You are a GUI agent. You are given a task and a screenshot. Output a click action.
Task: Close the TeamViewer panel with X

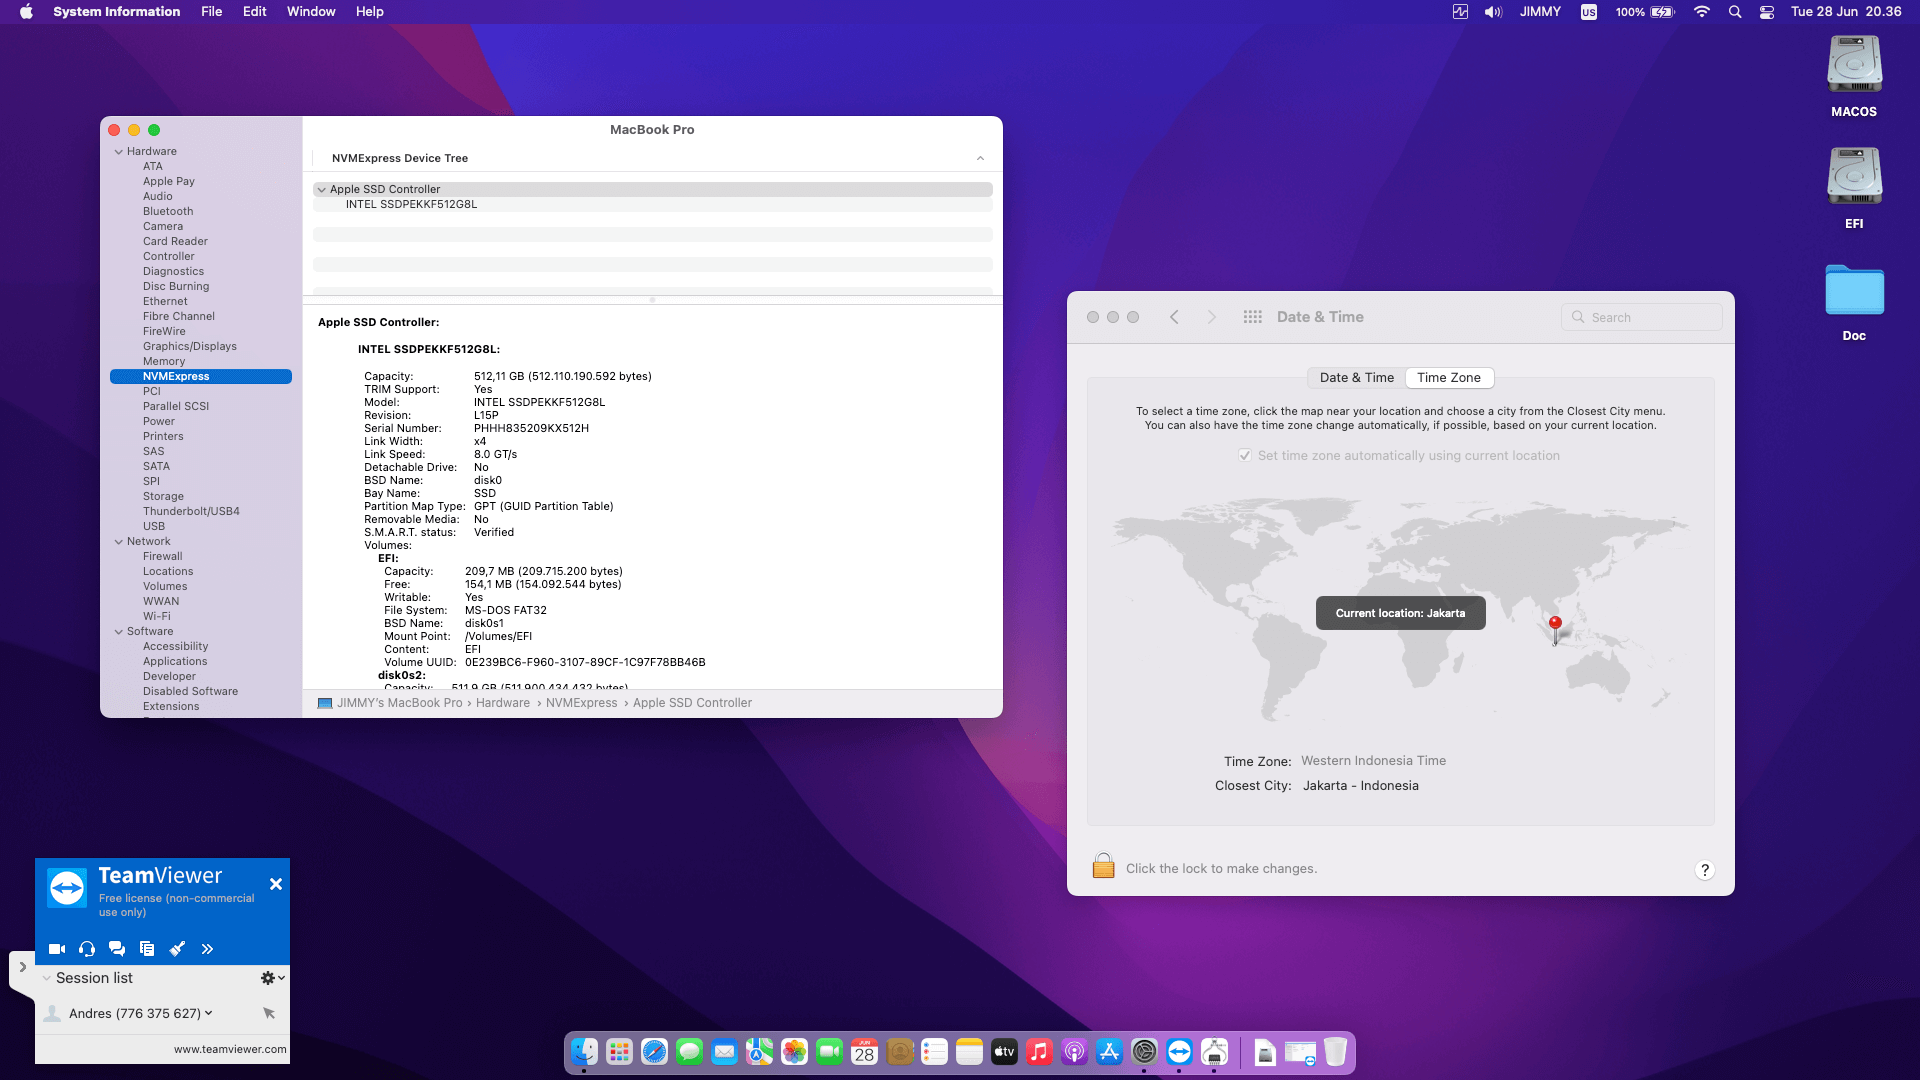276,884
